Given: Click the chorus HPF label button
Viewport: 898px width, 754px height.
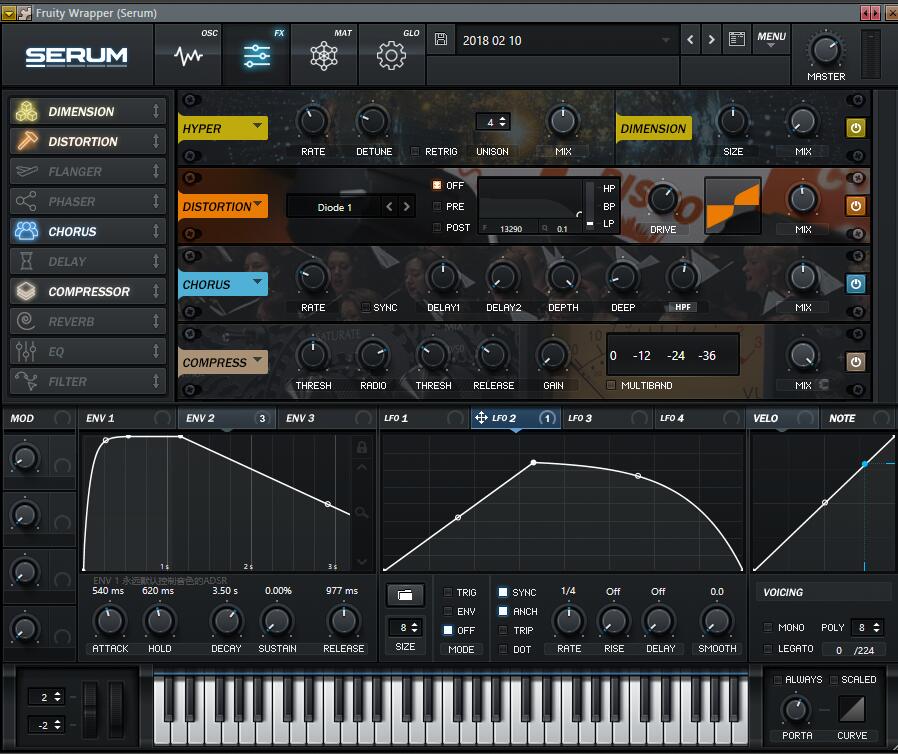Looking at the screenshot, I should point(682,307).
